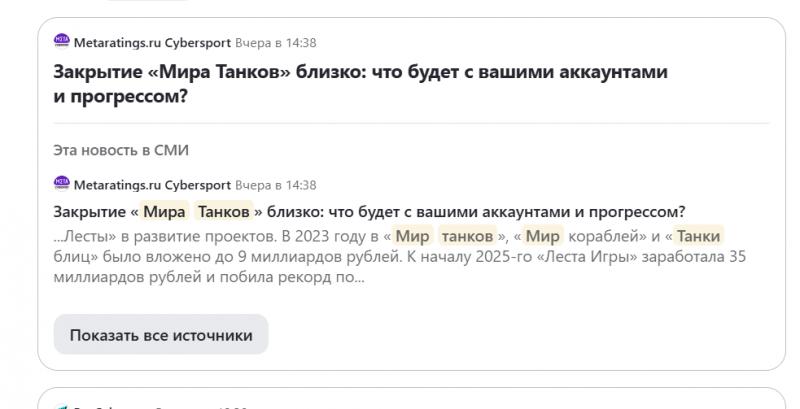Click highlighted «Танки» at snippet line end
This screenshot has width=800, height=409.
(698, 236)
